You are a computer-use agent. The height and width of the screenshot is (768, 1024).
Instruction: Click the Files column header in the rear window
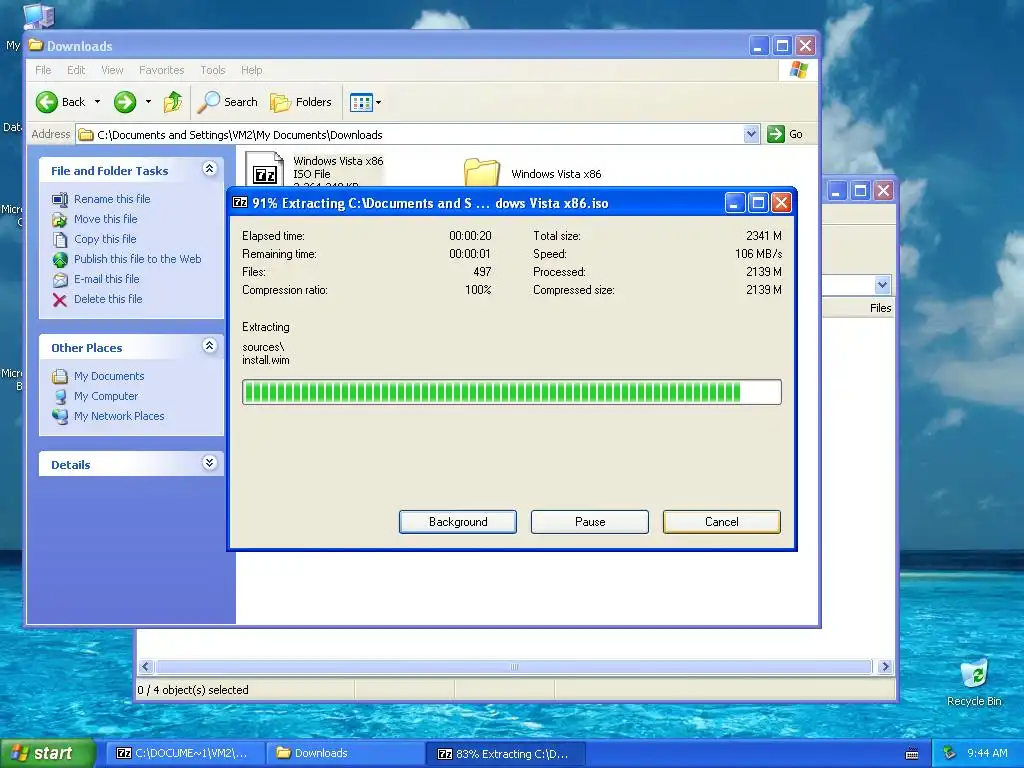[x=880, y=308]
